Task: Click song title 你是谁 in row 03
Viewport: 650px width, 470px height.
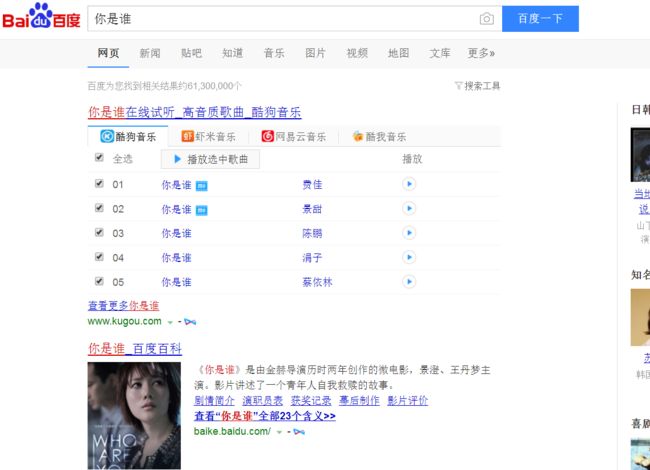Action: [x=176, y=233]
